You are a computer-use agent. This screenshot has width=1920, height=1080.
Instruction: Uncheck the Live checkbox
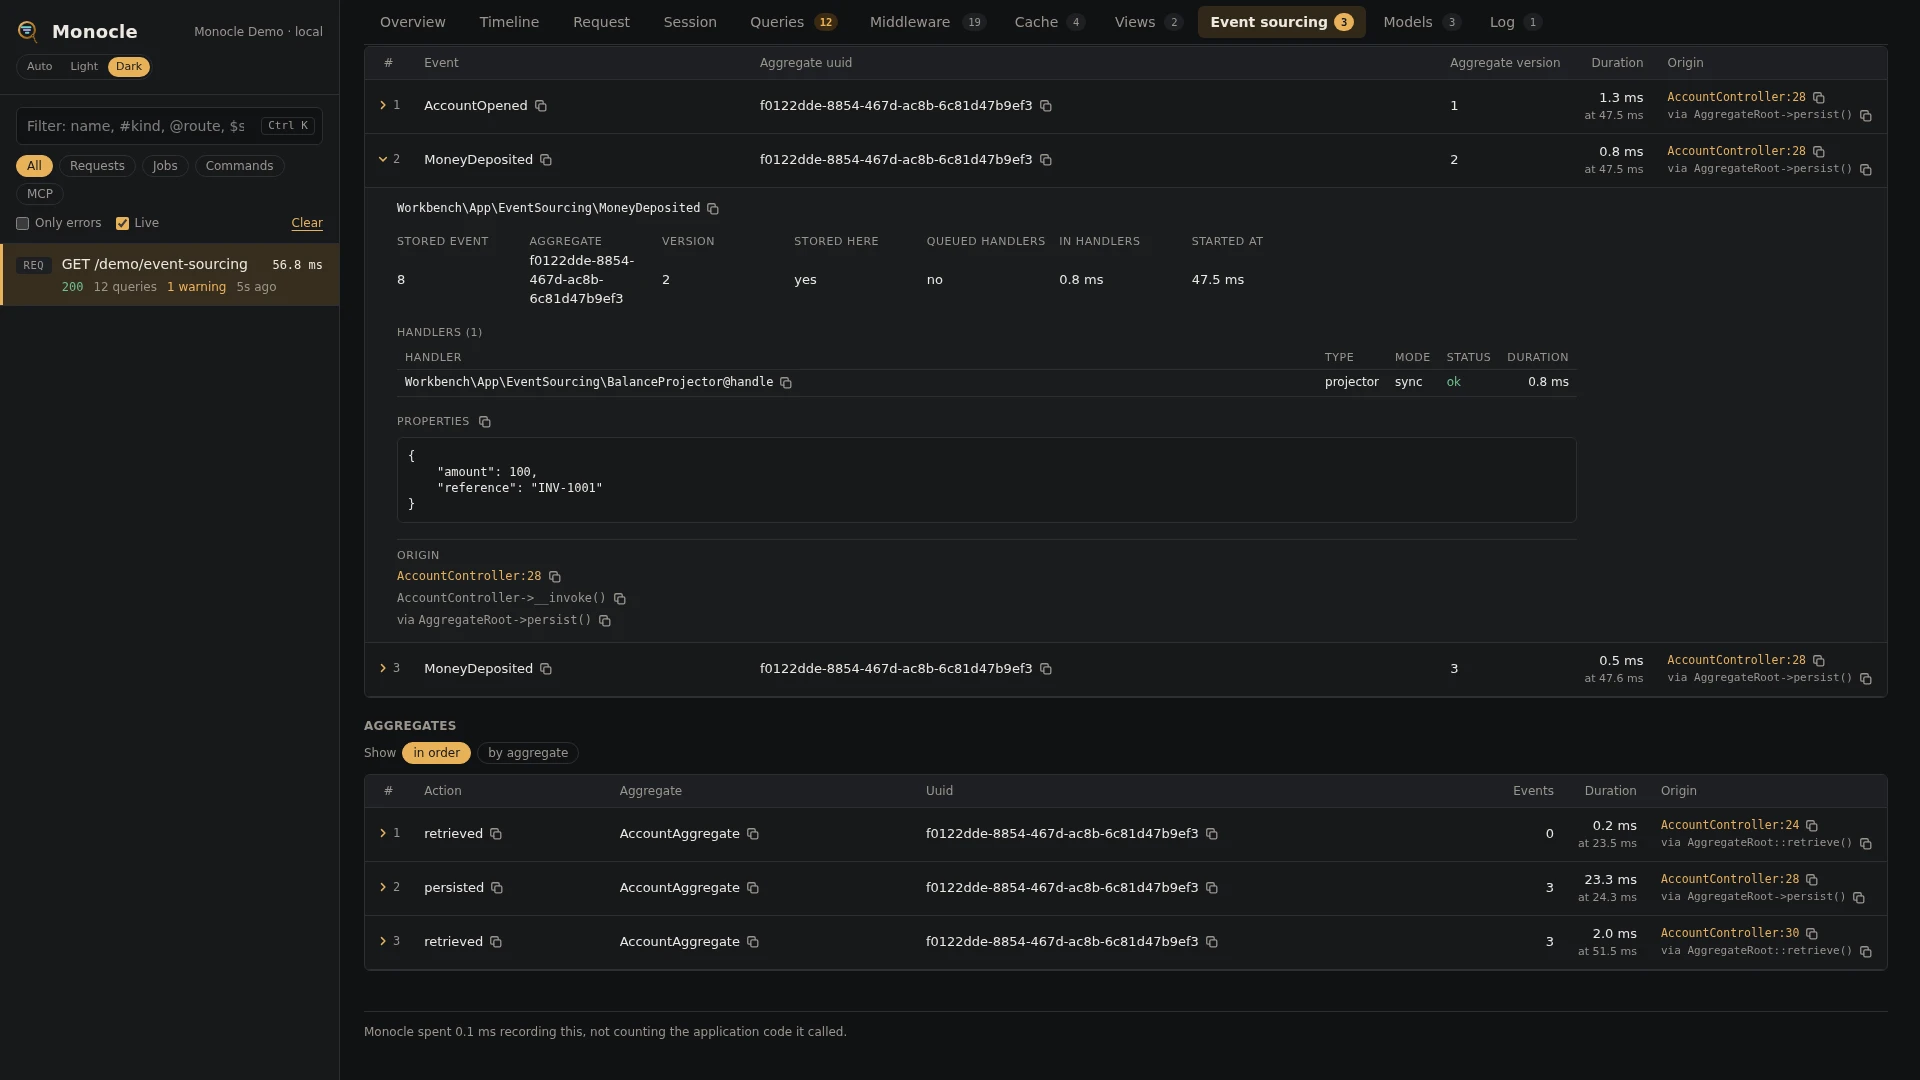tap(122, 224)
